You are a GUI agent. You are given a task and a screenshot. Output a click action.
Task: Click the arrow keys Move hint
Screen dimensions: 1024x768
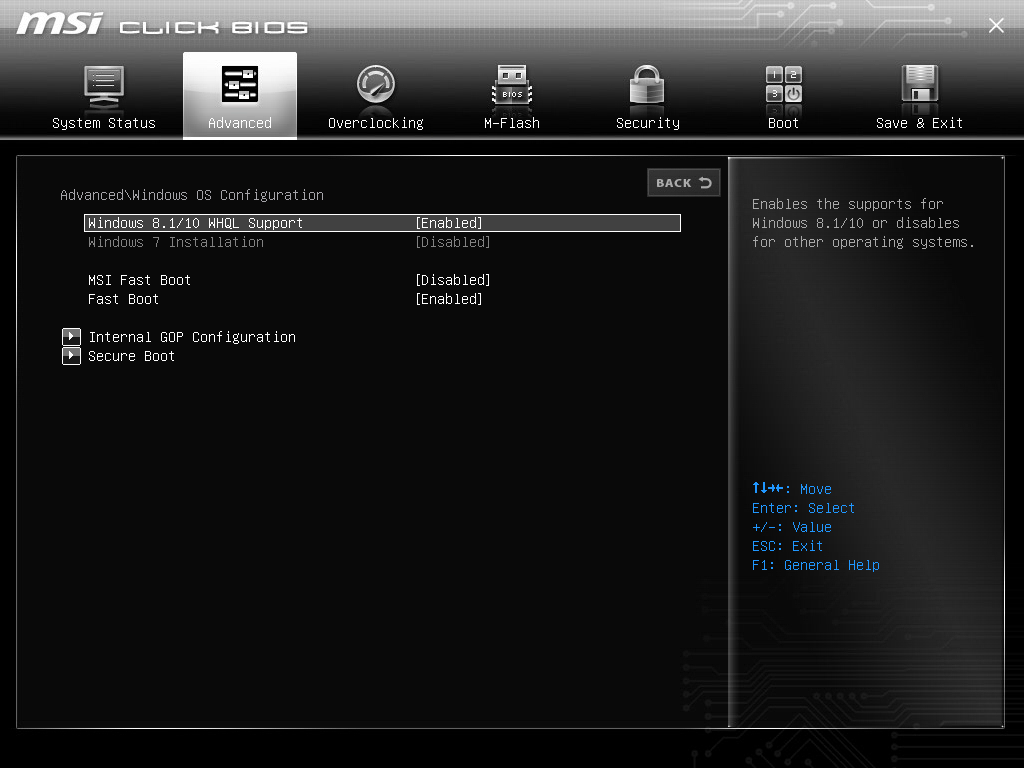(x=792, y=489)
